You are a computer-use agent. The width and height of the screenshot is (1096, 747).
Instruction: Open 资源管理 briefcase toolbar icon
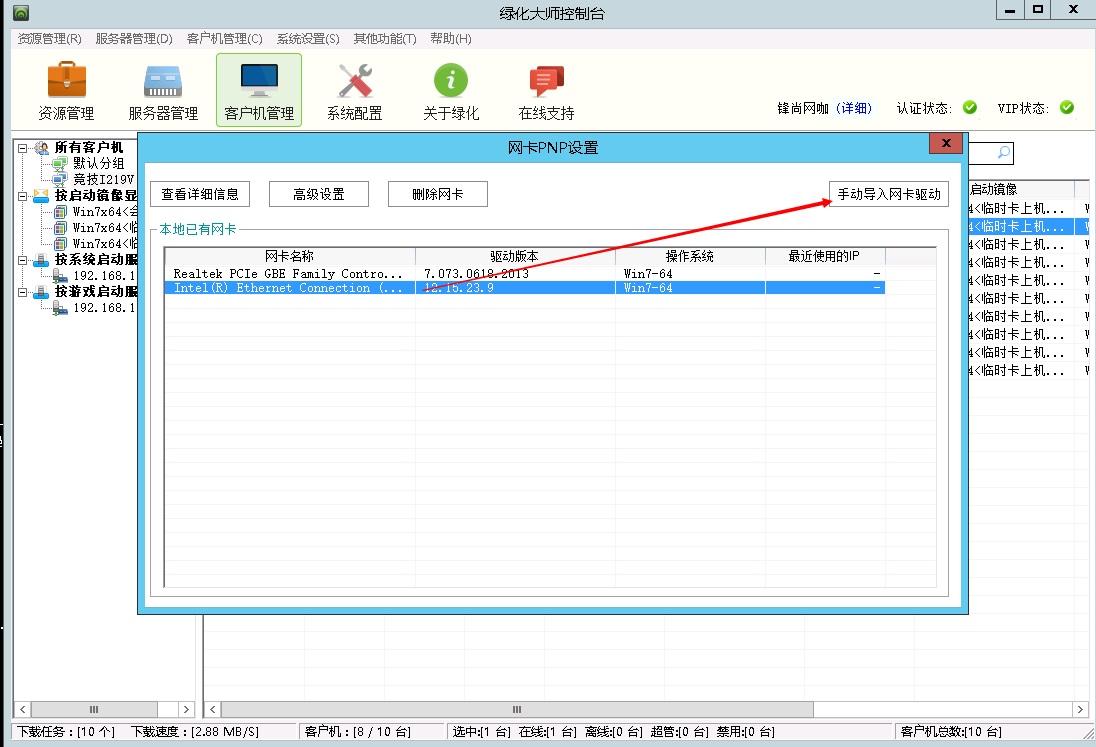(66, 82)
